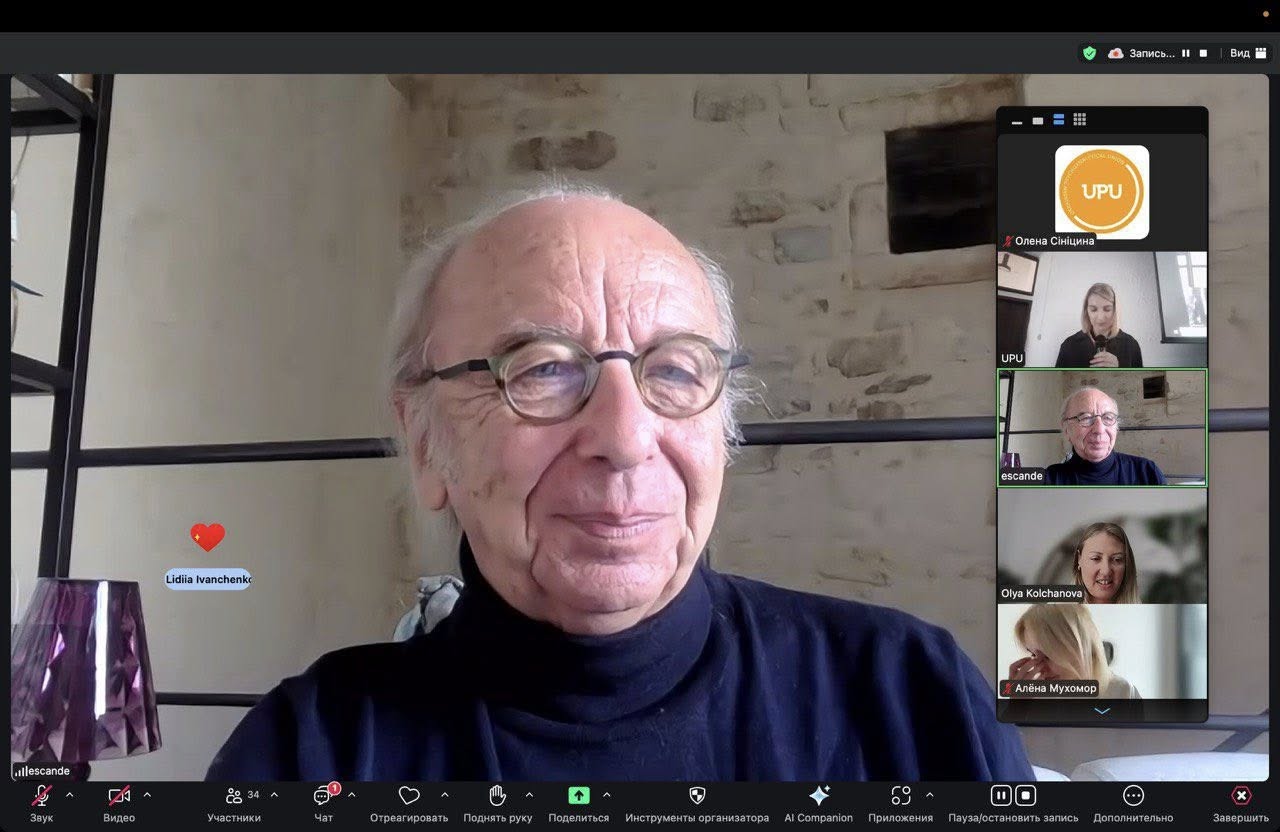Unmute microphone via Звук button
This screenshot has height=832, width=1280.
(x=42, y=796)
